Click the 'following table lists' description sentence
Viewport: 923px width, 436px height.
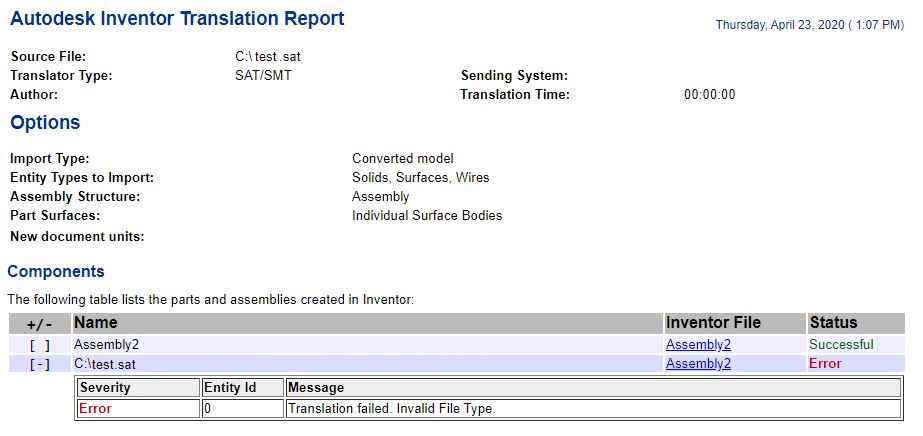211,300
